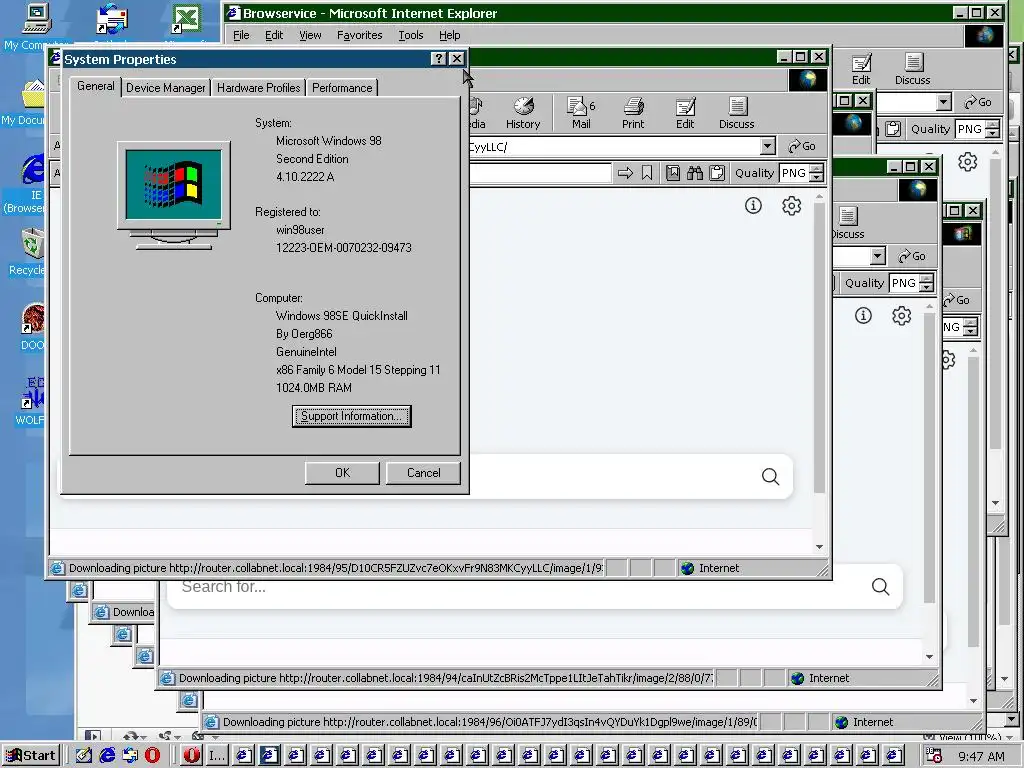1024x768 pixels.
Task: Click Edit icon next to Print
Action: (685, 113)
